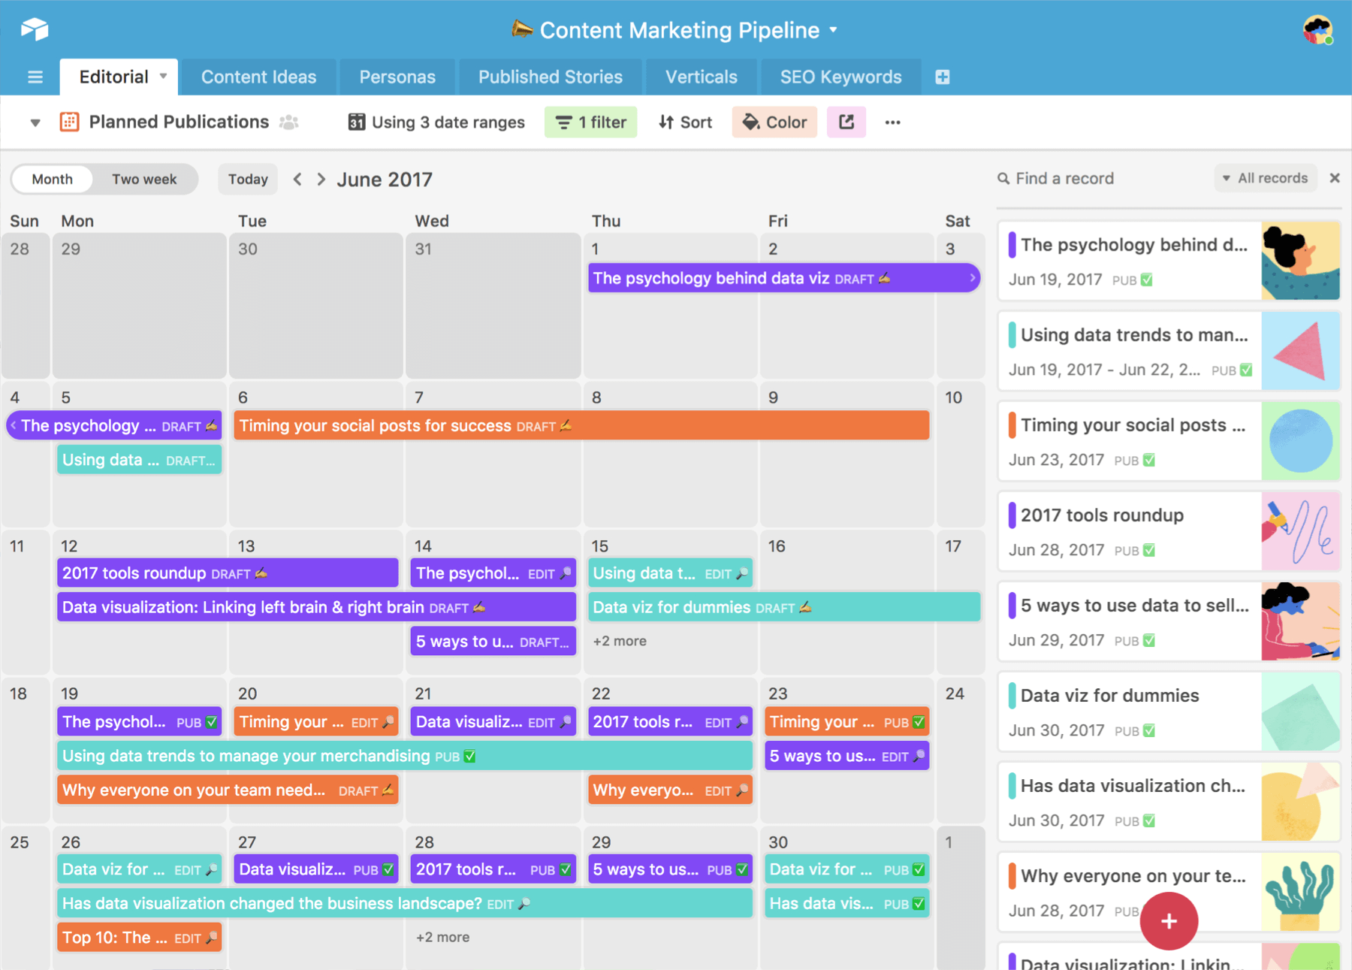Click the Airtable logo in the top corner
The width and height of the screenshot is (1352, 970).
(35, 29)
